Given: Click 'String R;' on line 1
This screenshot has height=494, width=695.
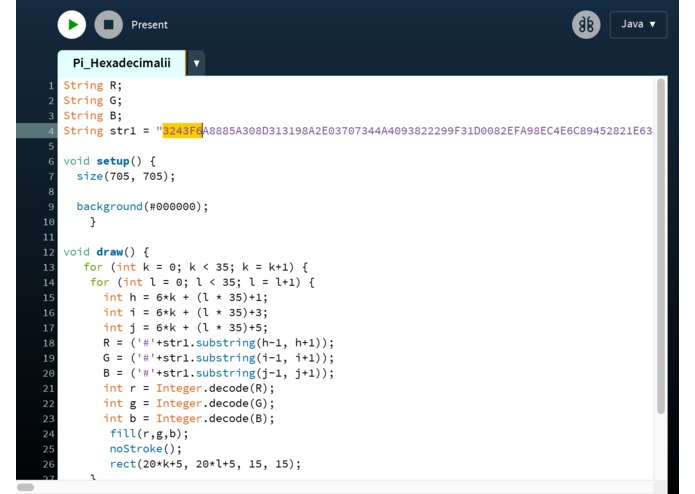Looking at the screenshot, I should [x=92, y=85].
